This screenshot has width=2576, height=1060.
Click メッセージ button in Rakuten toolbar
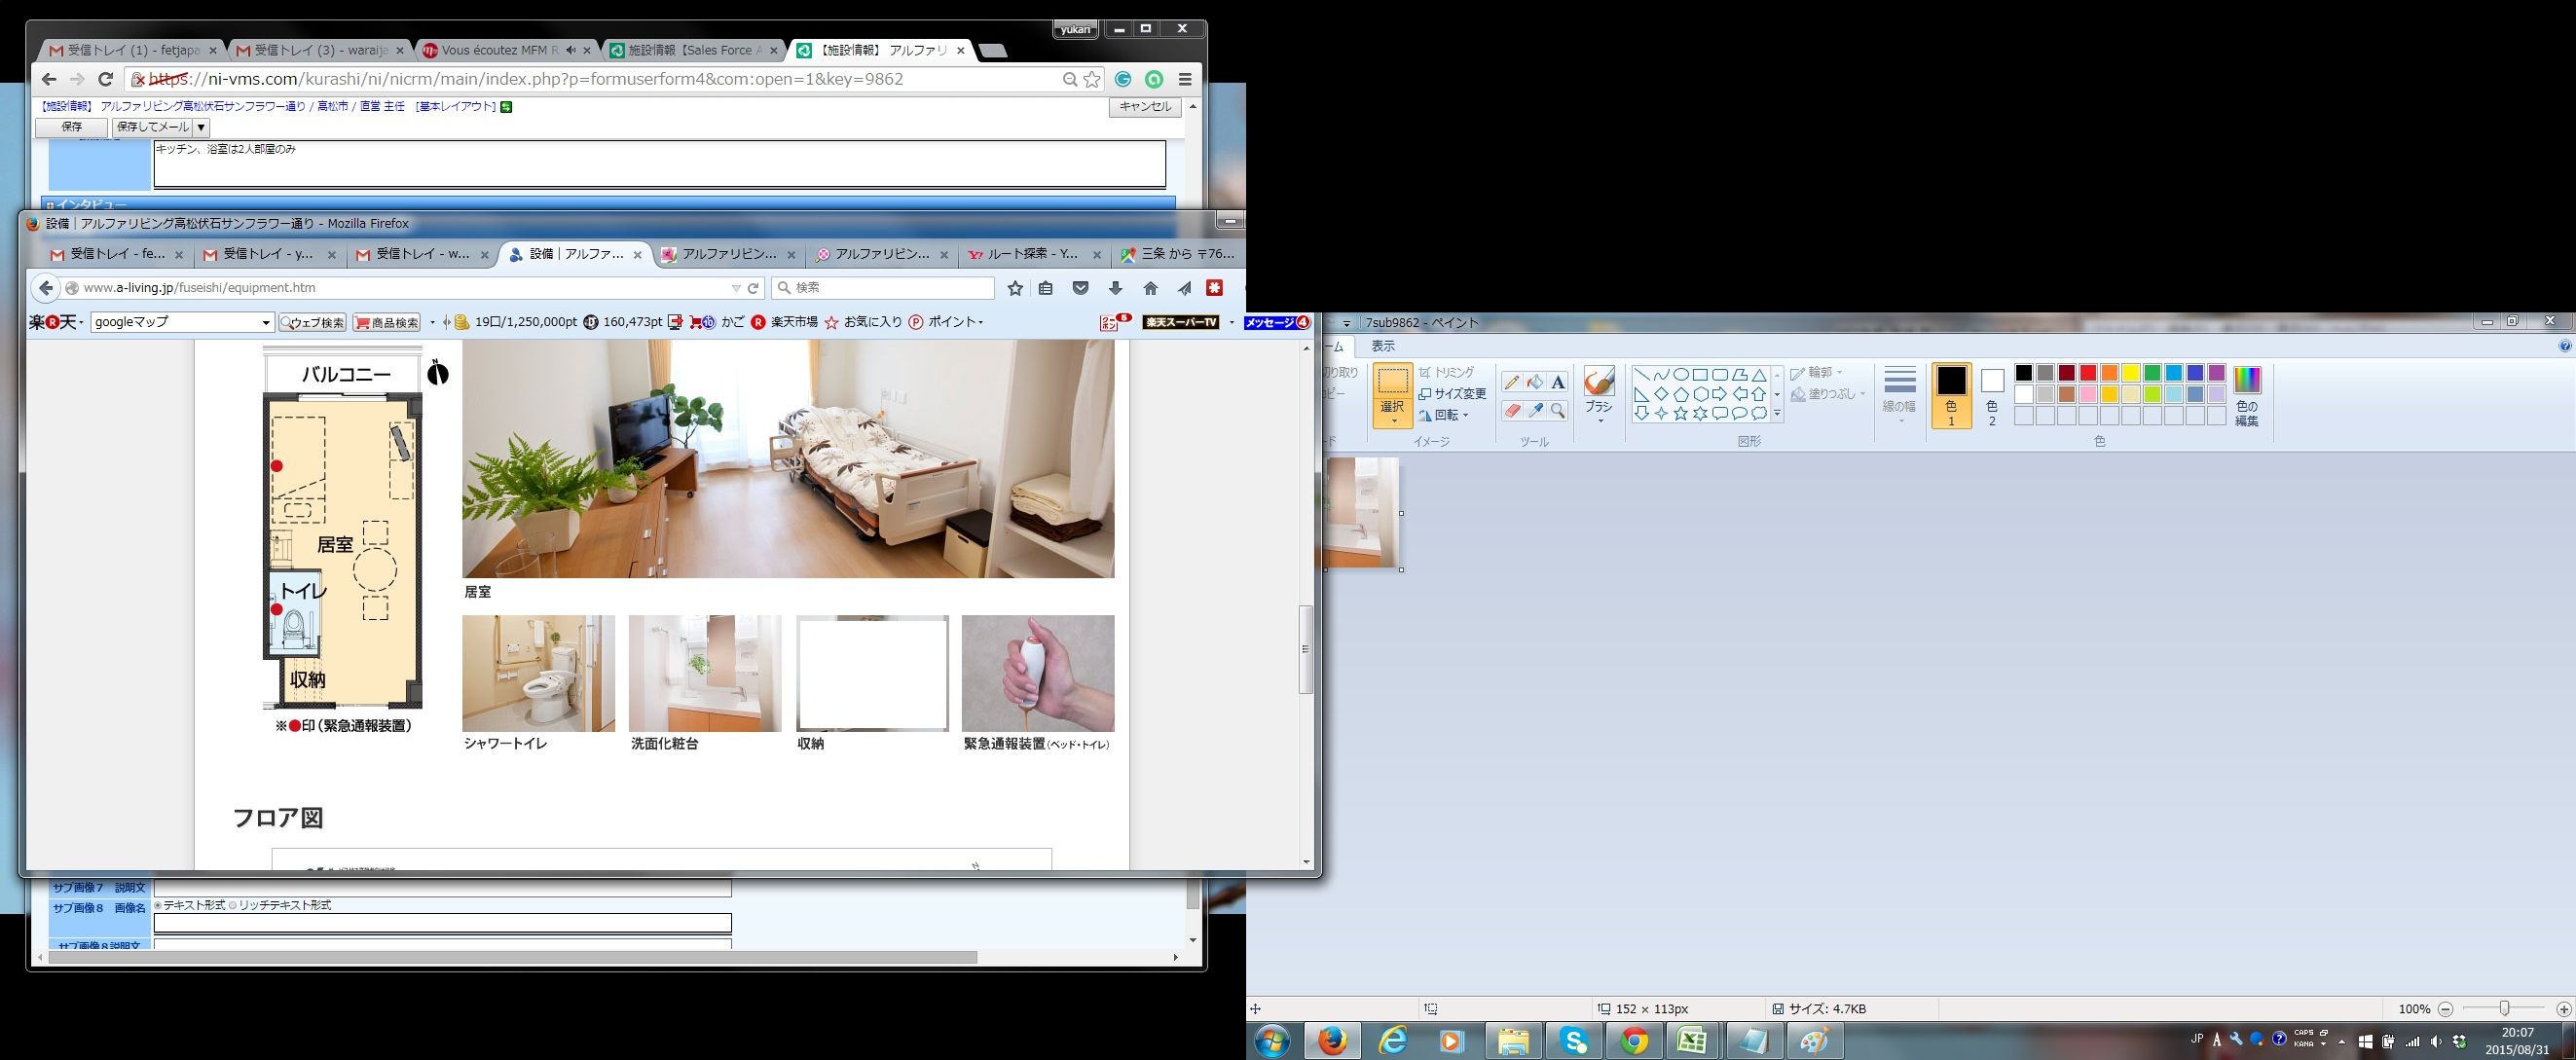1277,322
